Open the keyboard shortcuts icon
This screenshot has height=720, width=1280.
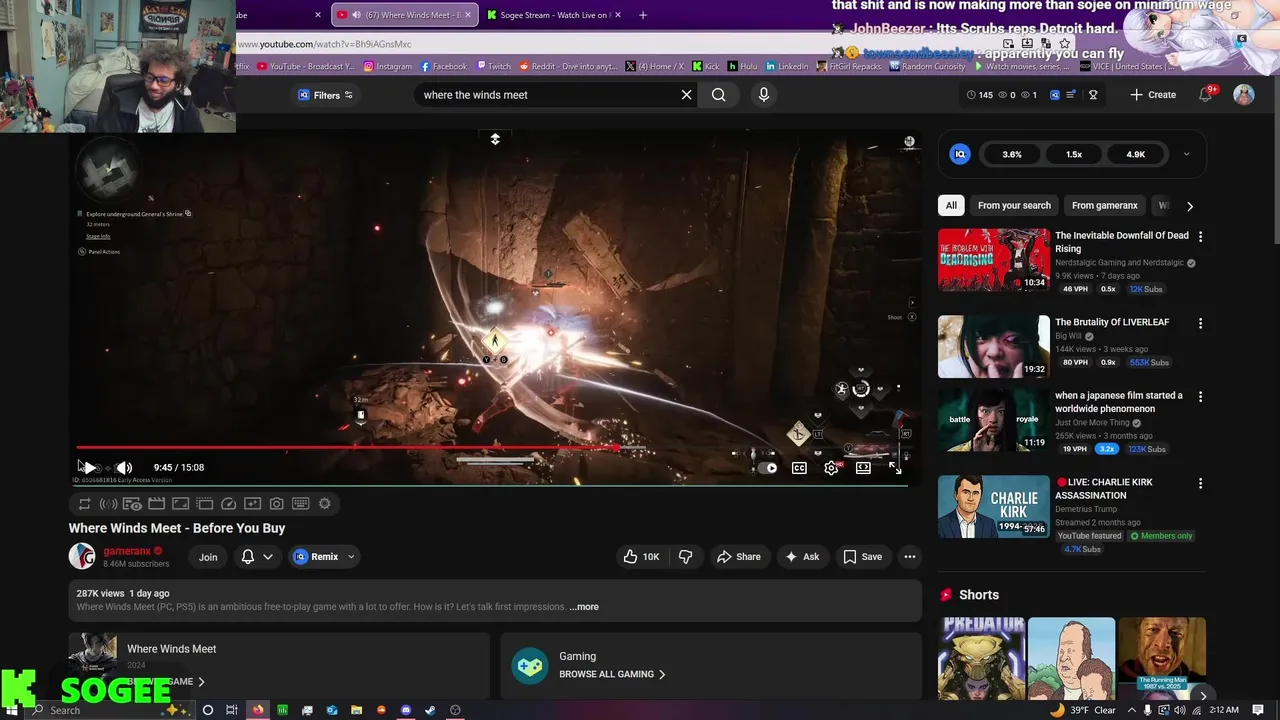(300, 504)
